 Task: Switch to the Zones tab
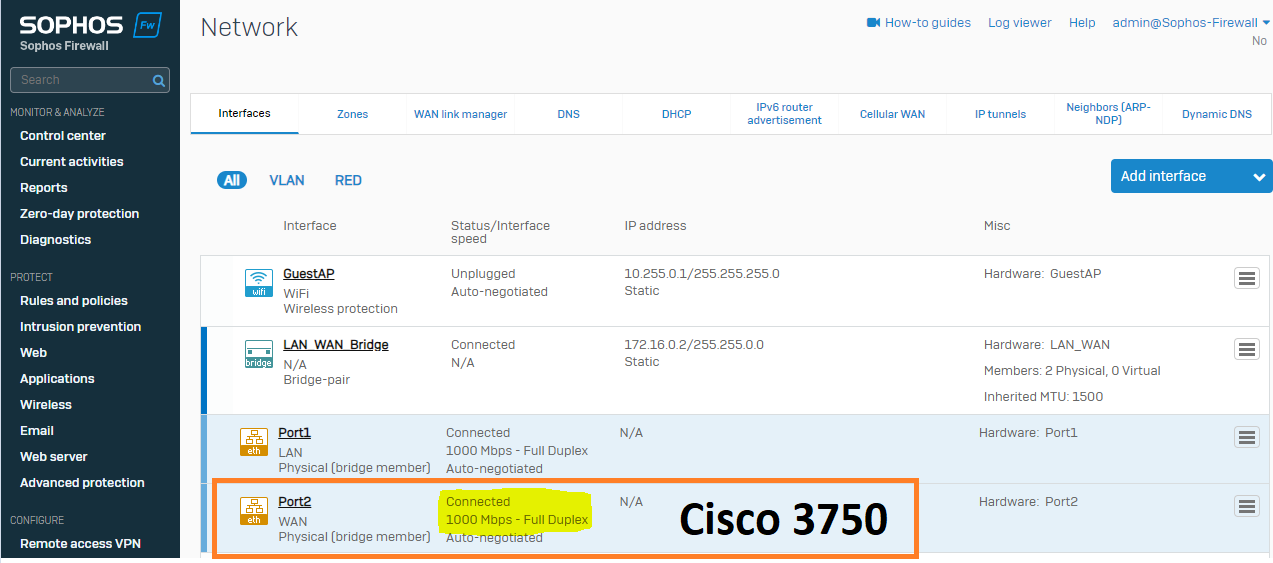[x=352, y=114]
